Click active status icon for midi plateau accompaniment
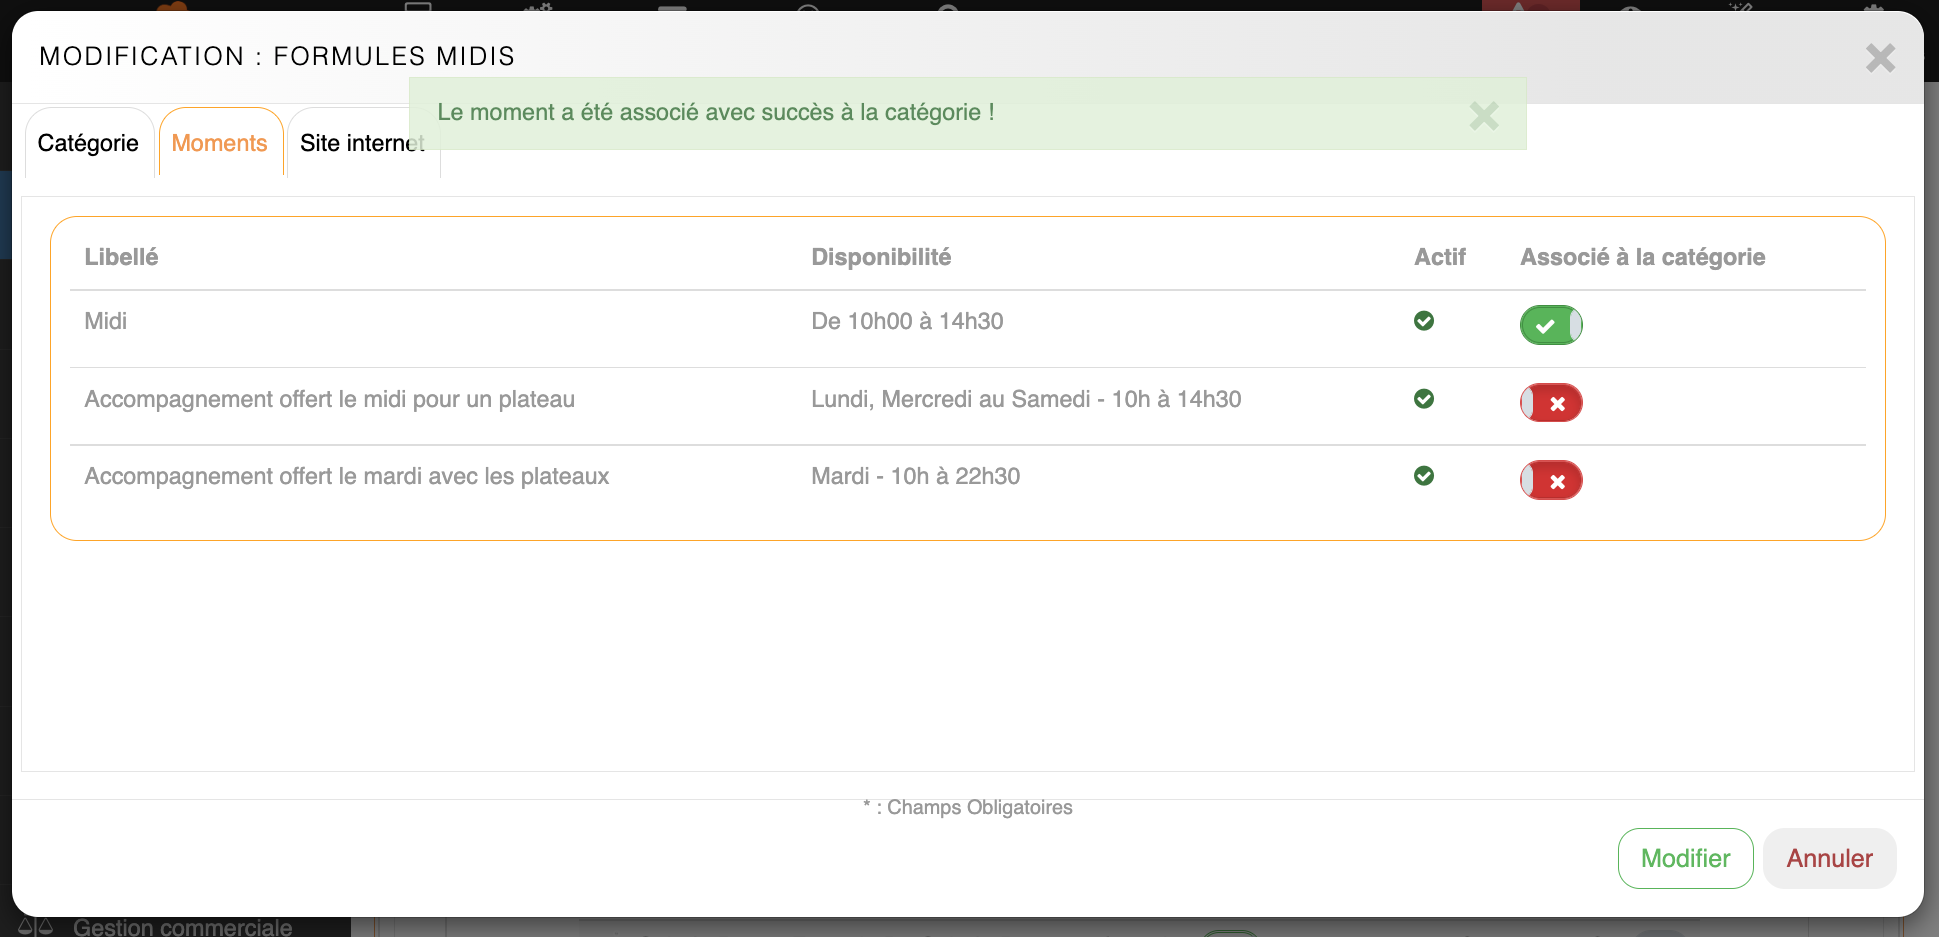The width and height of the screenshot is (1939, 937). [1424, 399]
